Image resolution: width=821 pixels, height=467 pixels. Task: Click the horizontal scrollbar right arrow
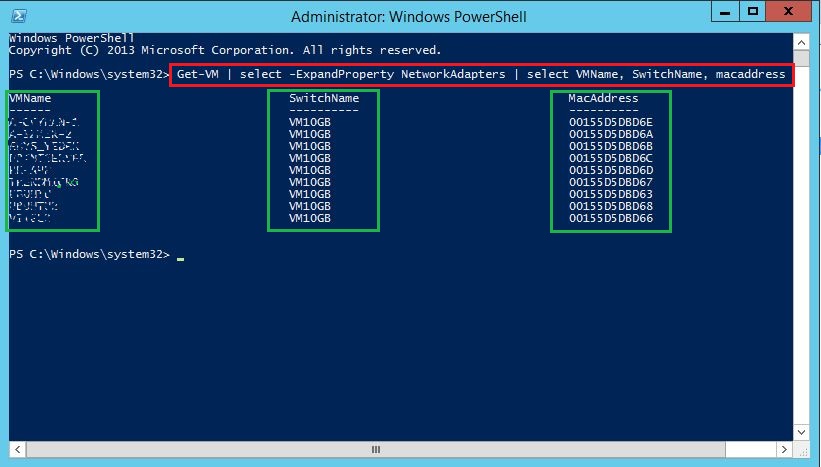tap(784, 449)
